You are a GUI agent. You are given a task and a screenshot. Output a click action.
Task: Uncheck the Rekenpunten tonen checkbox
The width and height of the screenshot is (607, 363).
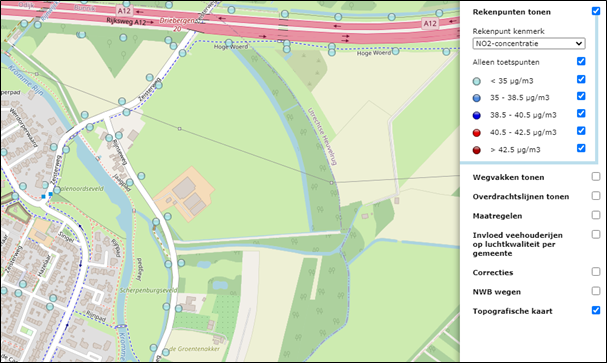click(x=596, y=11)
